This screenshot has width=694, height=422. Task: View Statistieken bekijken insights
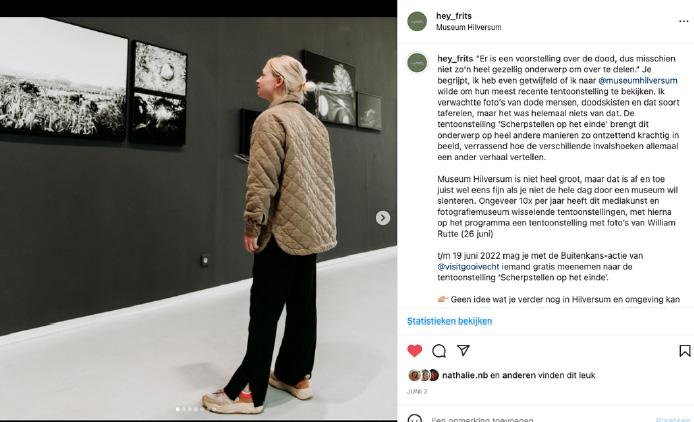(x=449, y=321)
